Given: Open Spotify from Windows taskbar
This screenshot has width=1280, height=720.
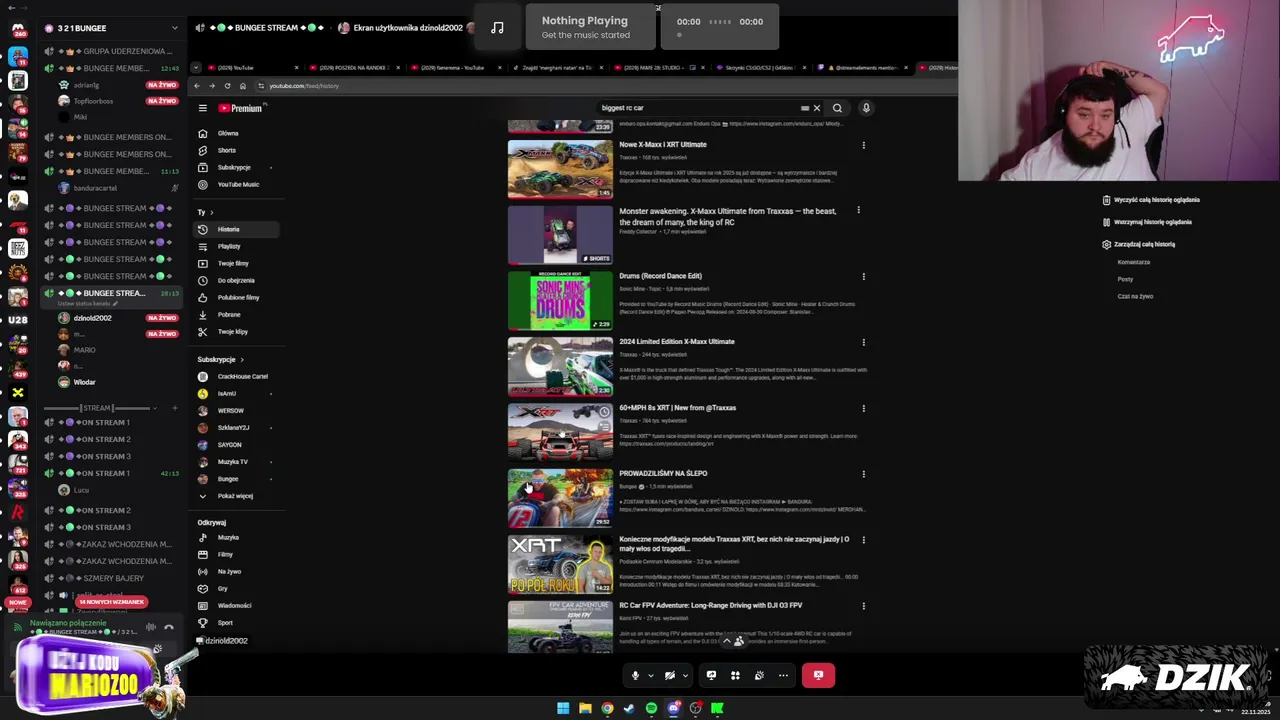Looking at the screenshot, I should tap(651, 708).
